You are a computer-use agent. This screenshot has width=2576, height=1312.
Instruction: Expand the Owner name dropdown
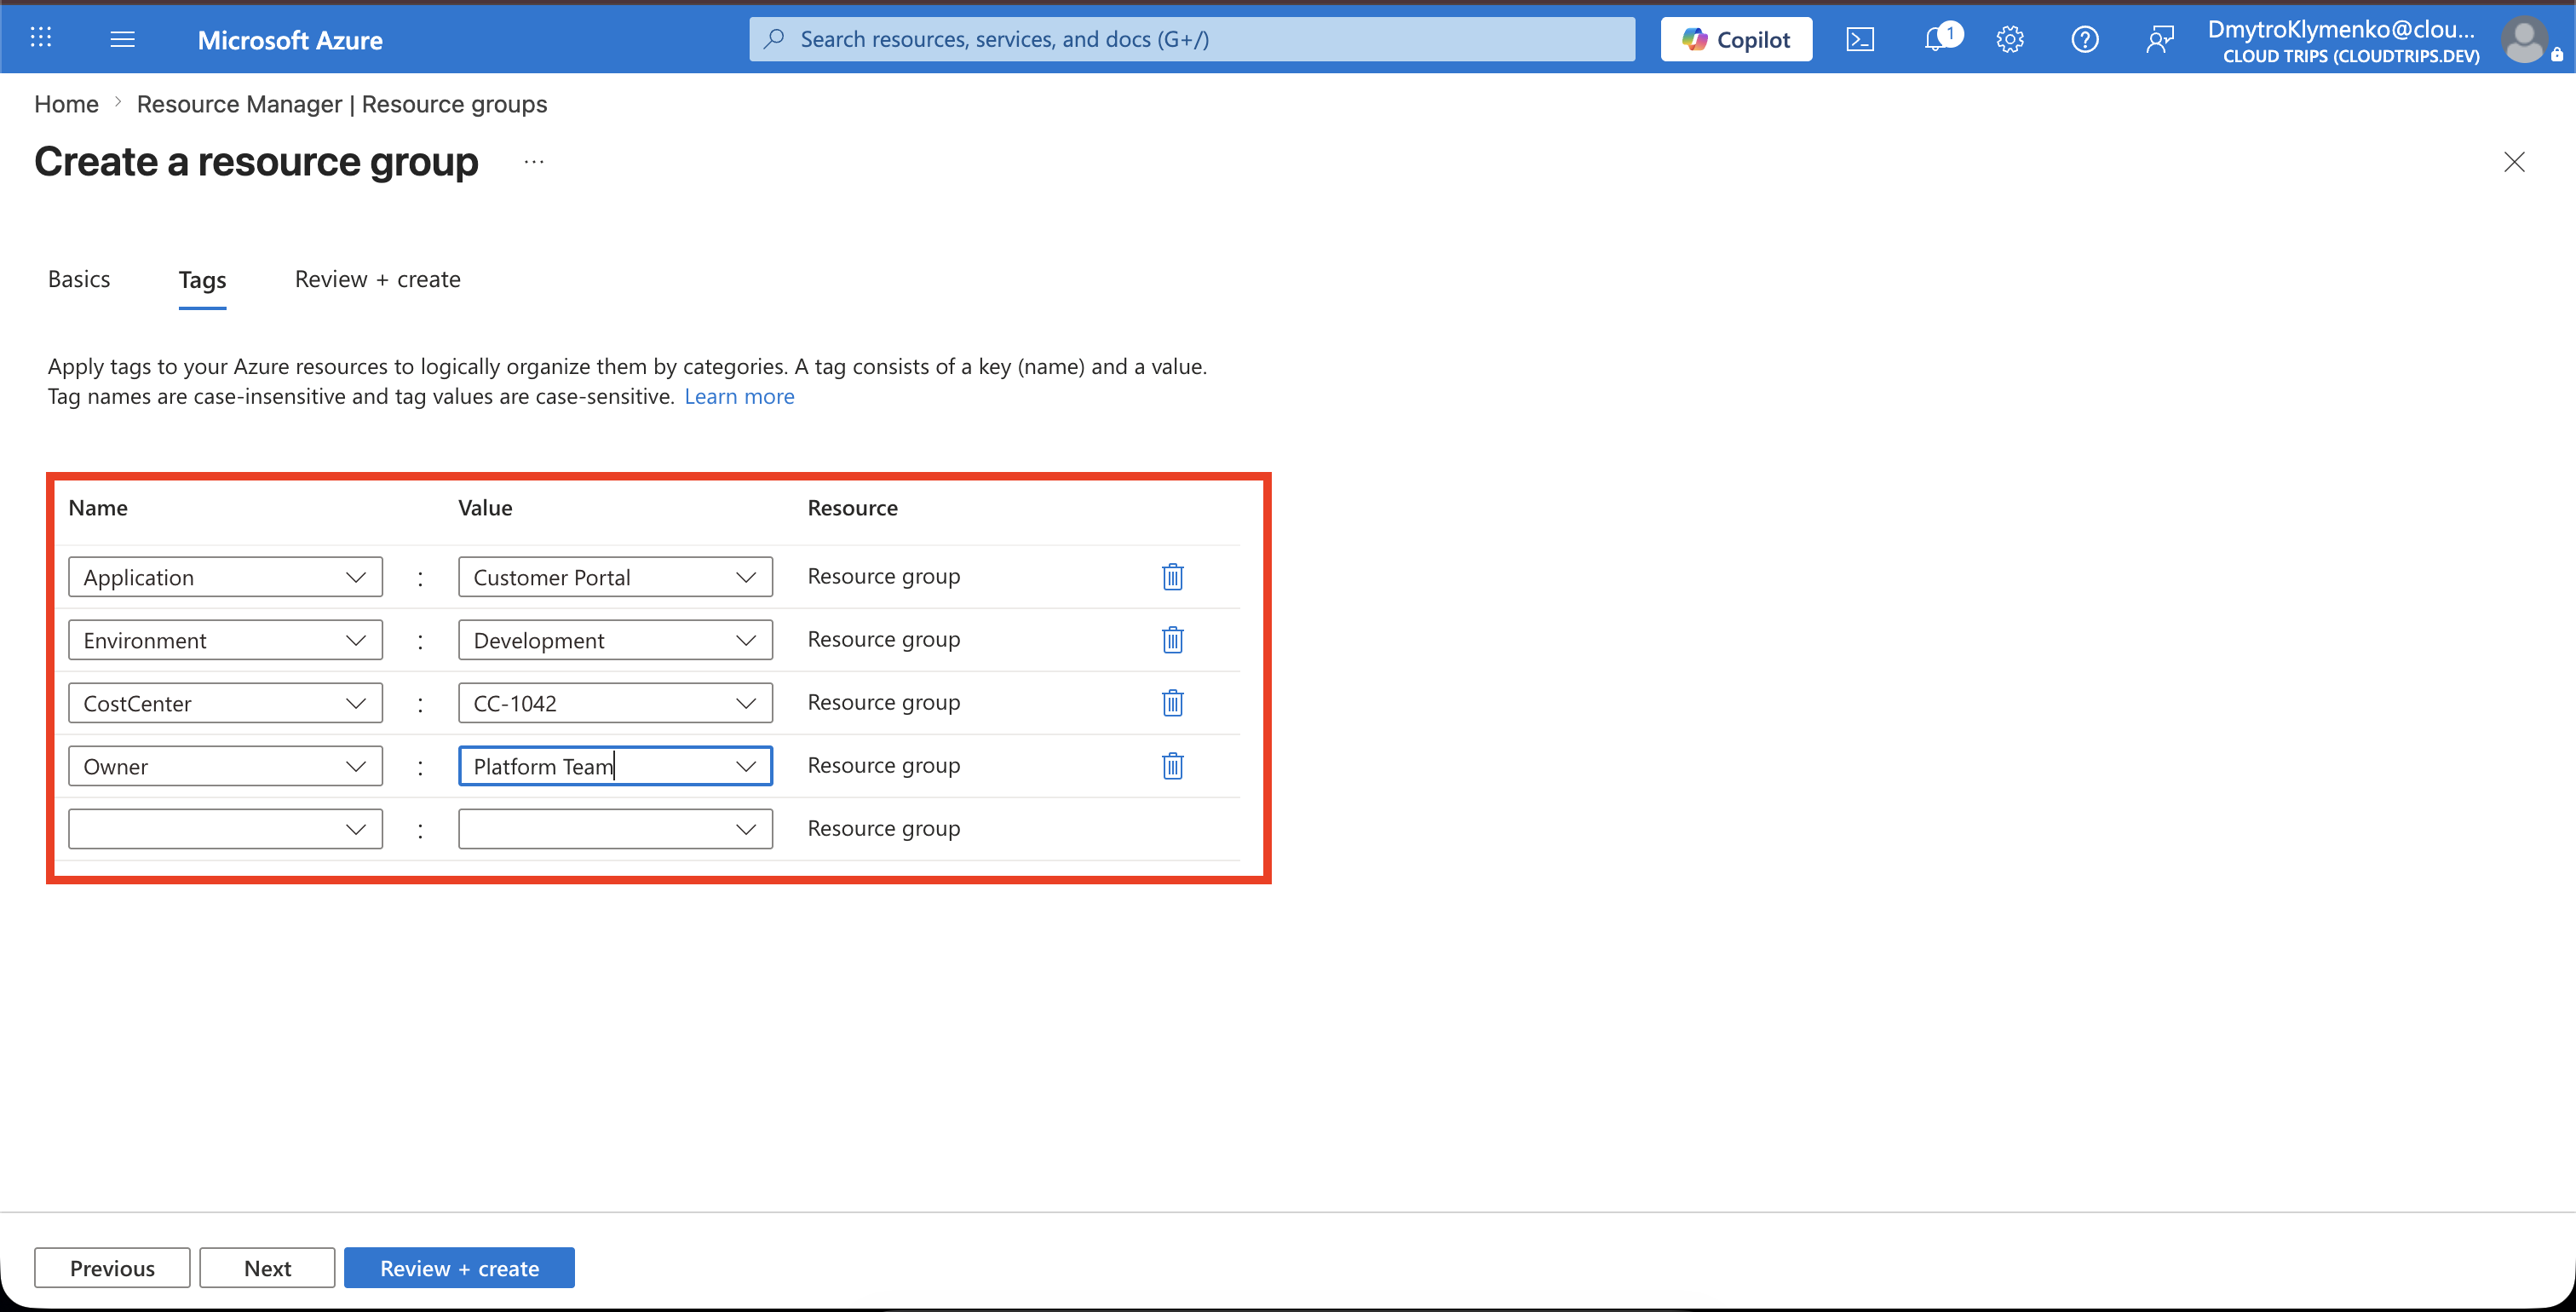355,766
